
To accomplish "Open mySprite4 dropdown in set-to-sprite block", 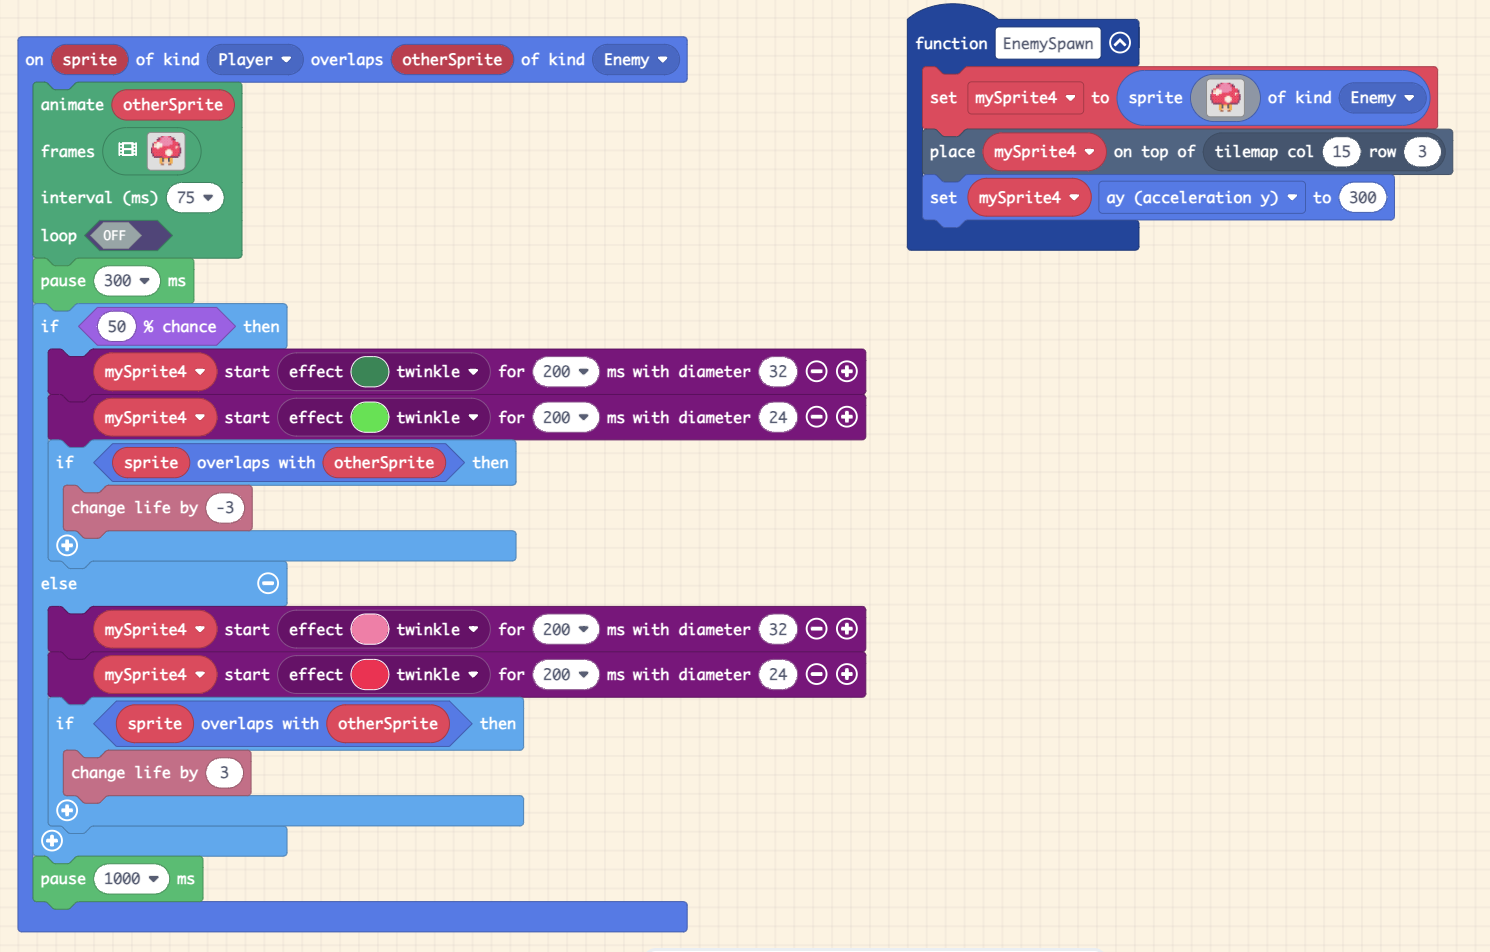I will pyautogui.click(x=1025, y=98).
